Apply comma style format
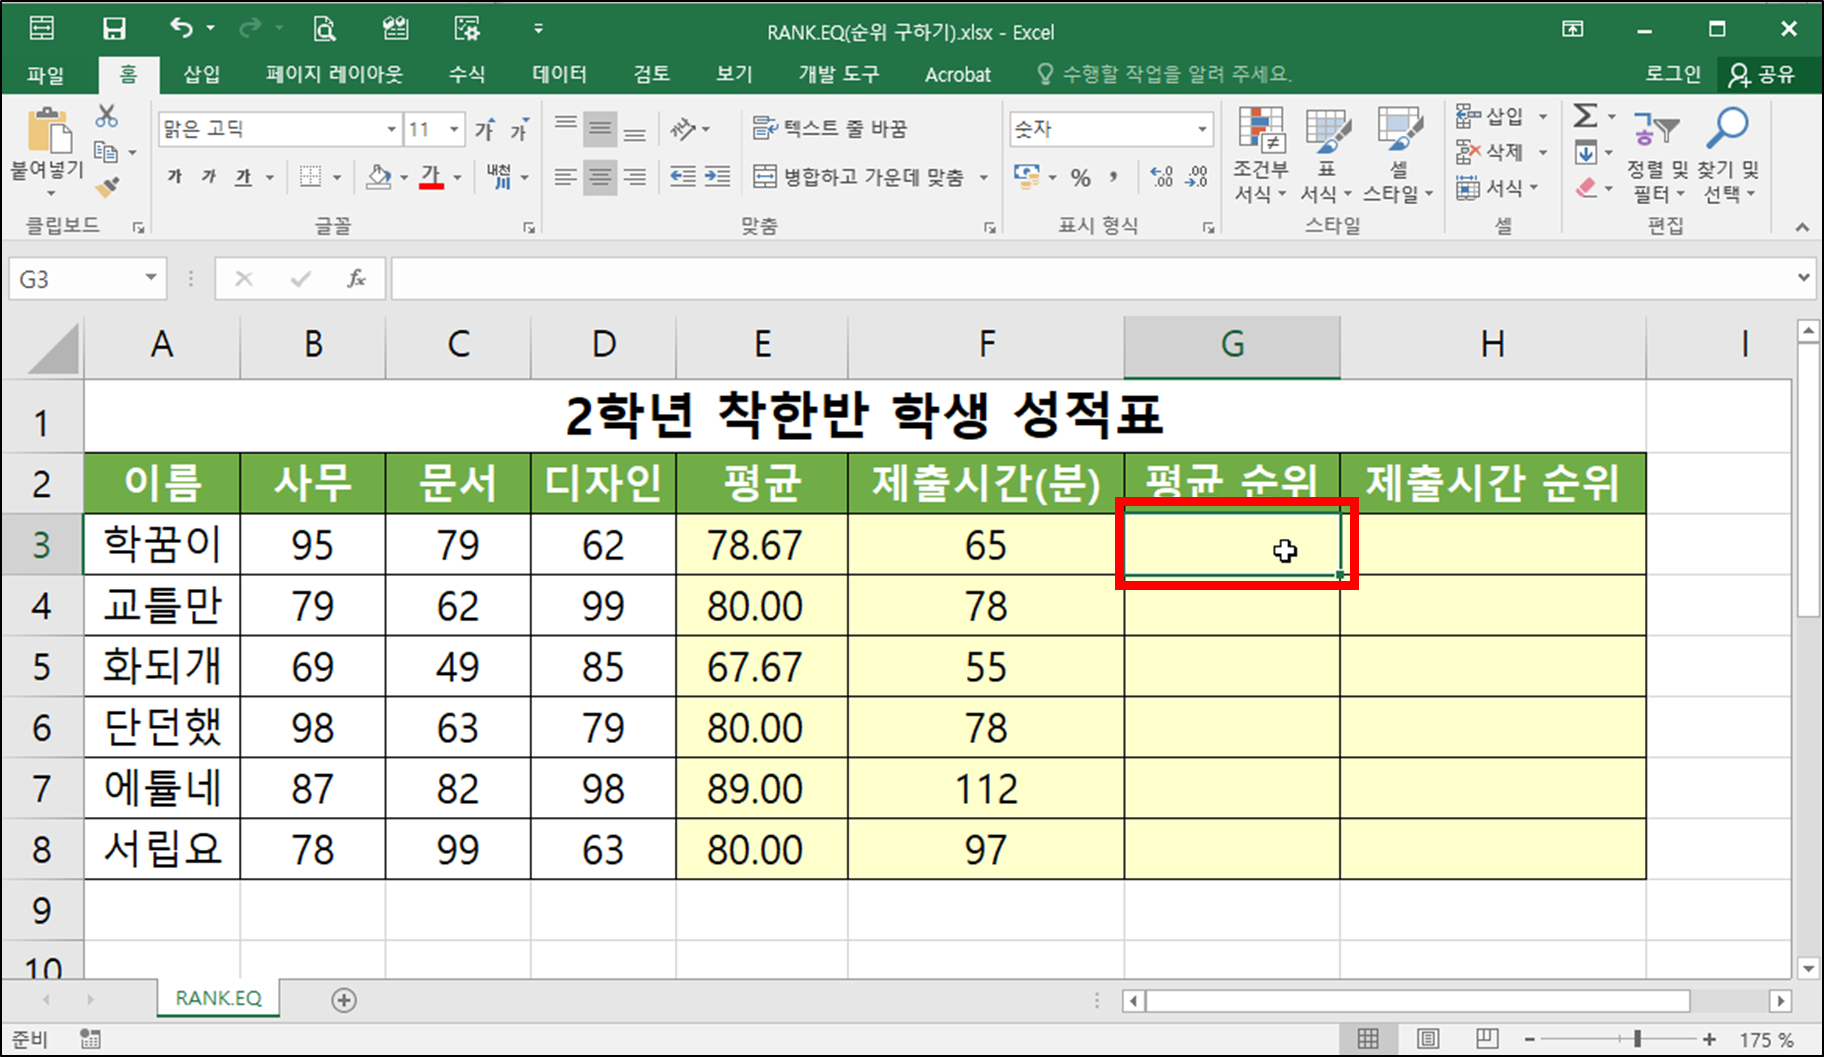This screenshot has width=1824, height=1057. click(1113, 177)
